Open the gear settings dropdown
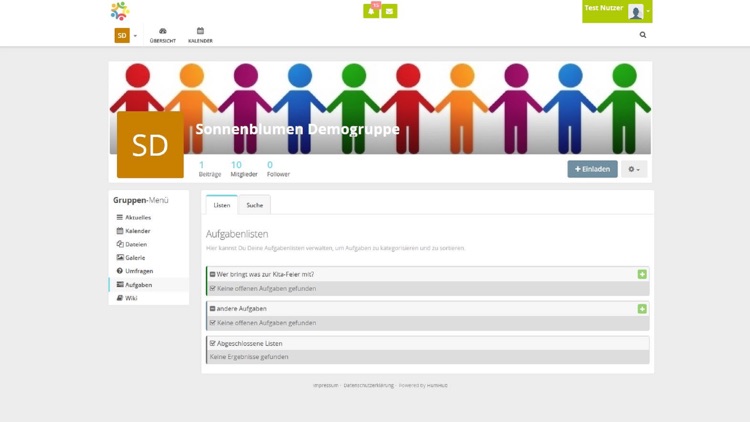Image resolution: width=750 pixels, height=422 pixels. 634,169
